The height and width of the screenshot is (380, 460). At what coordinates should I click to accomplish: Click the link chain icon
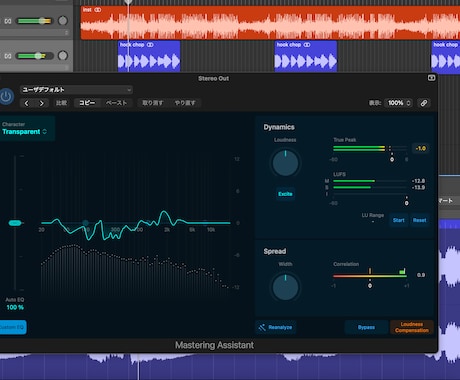click(x=424, y=103)
